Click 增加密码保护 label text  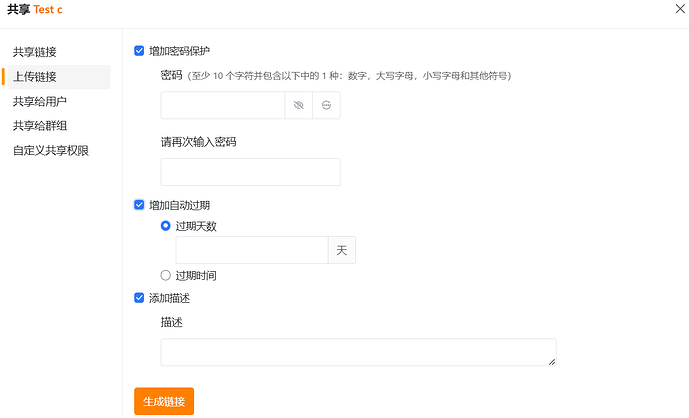click(179, 51)
